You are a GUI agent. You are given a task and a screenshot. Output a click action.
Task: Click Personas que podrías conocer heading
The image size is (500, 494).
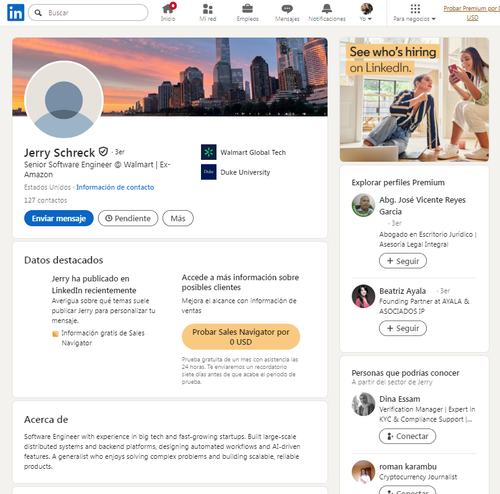coord(405,373)
